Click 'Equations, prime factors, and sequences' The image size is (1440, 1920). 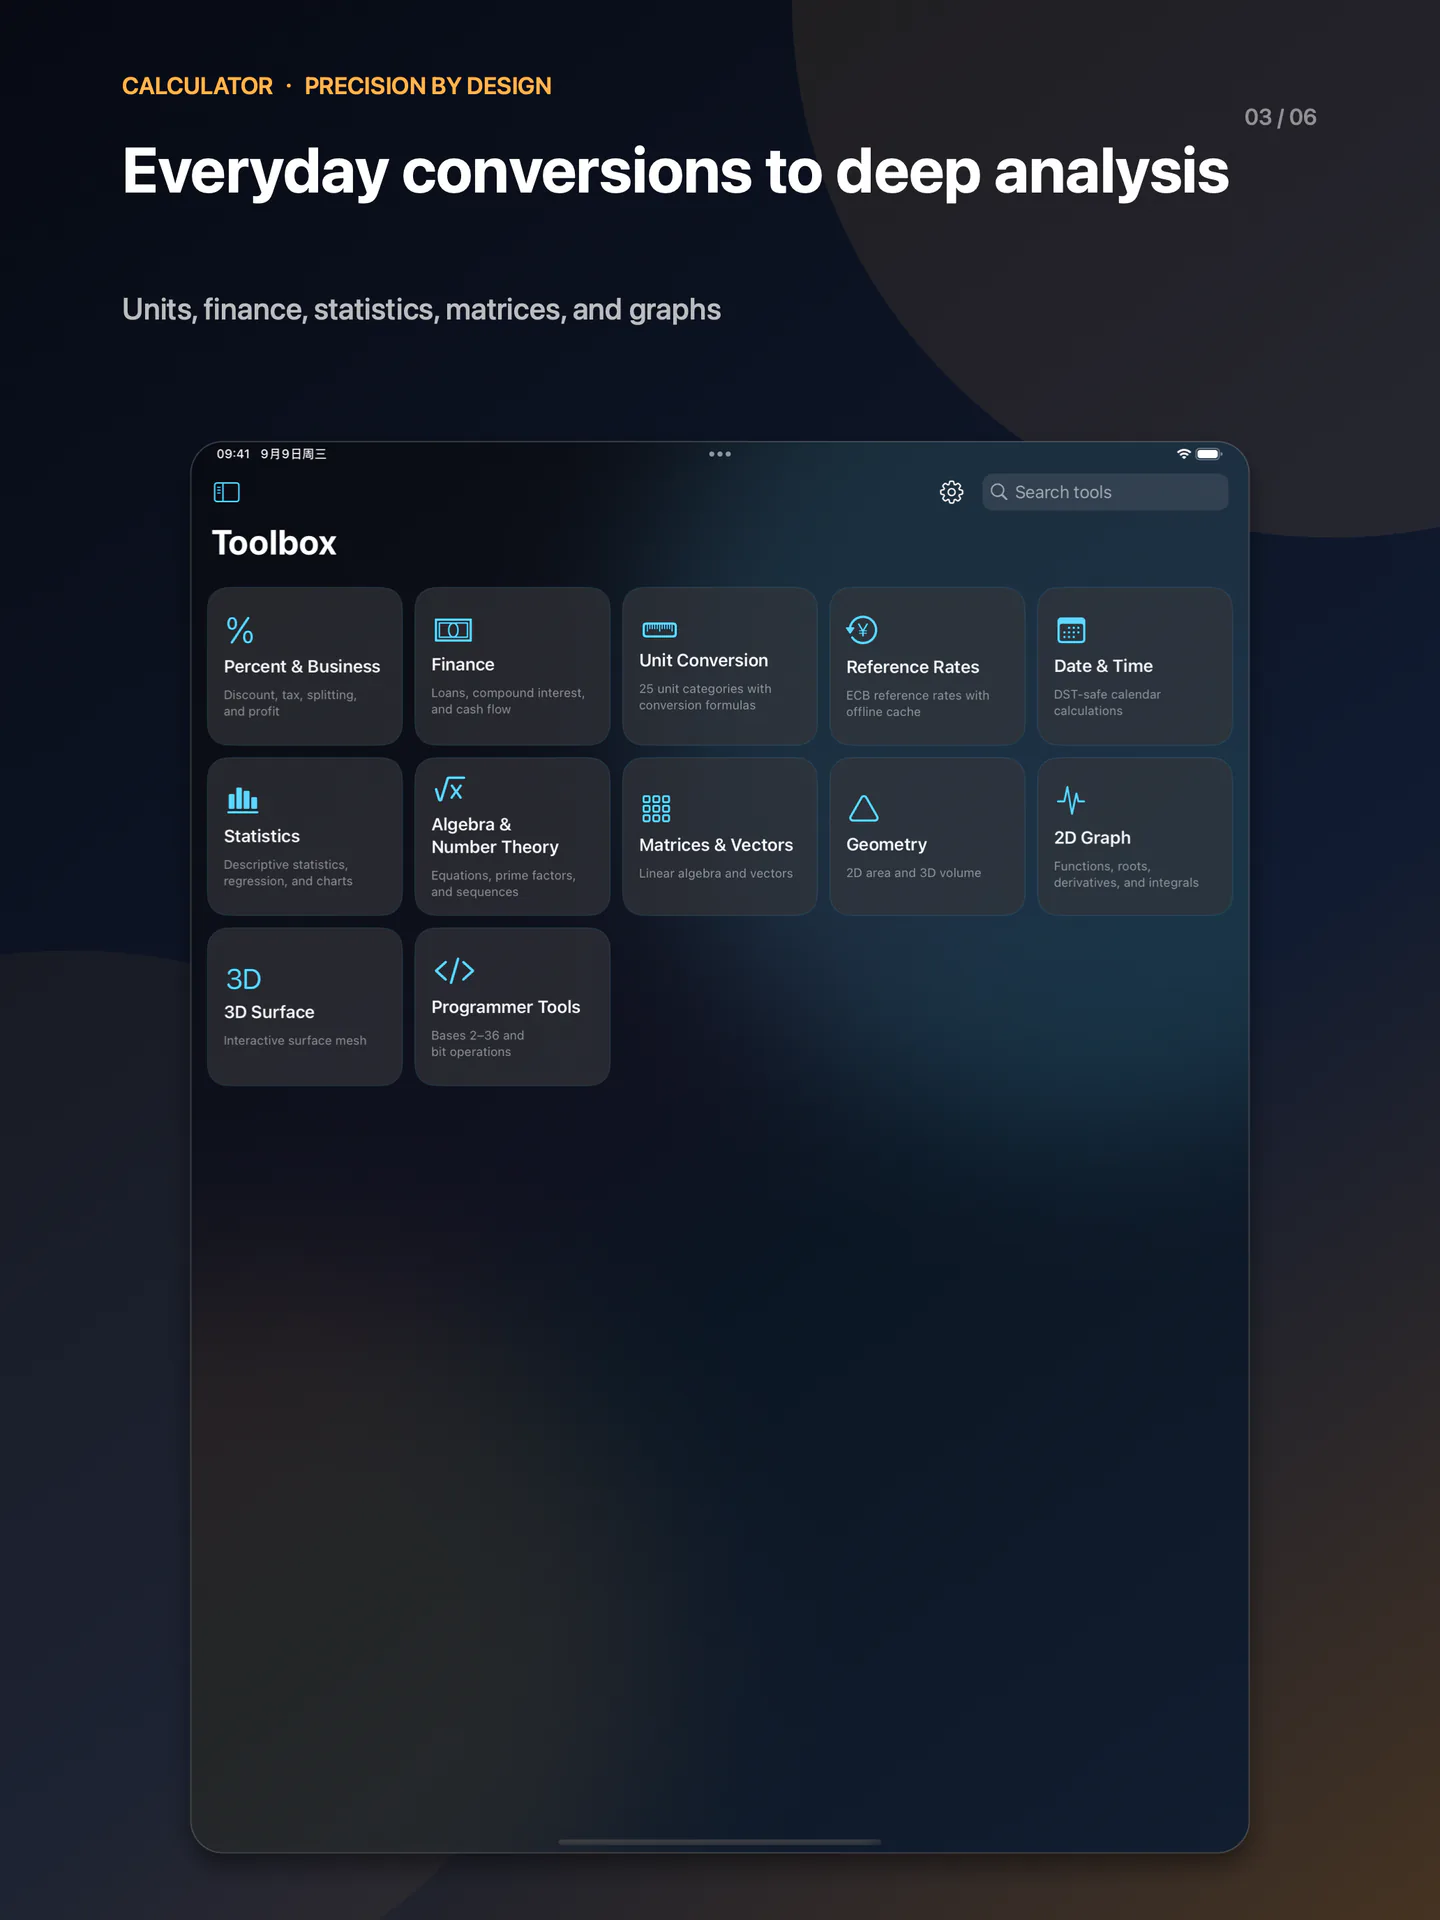(x=504, y=883)
